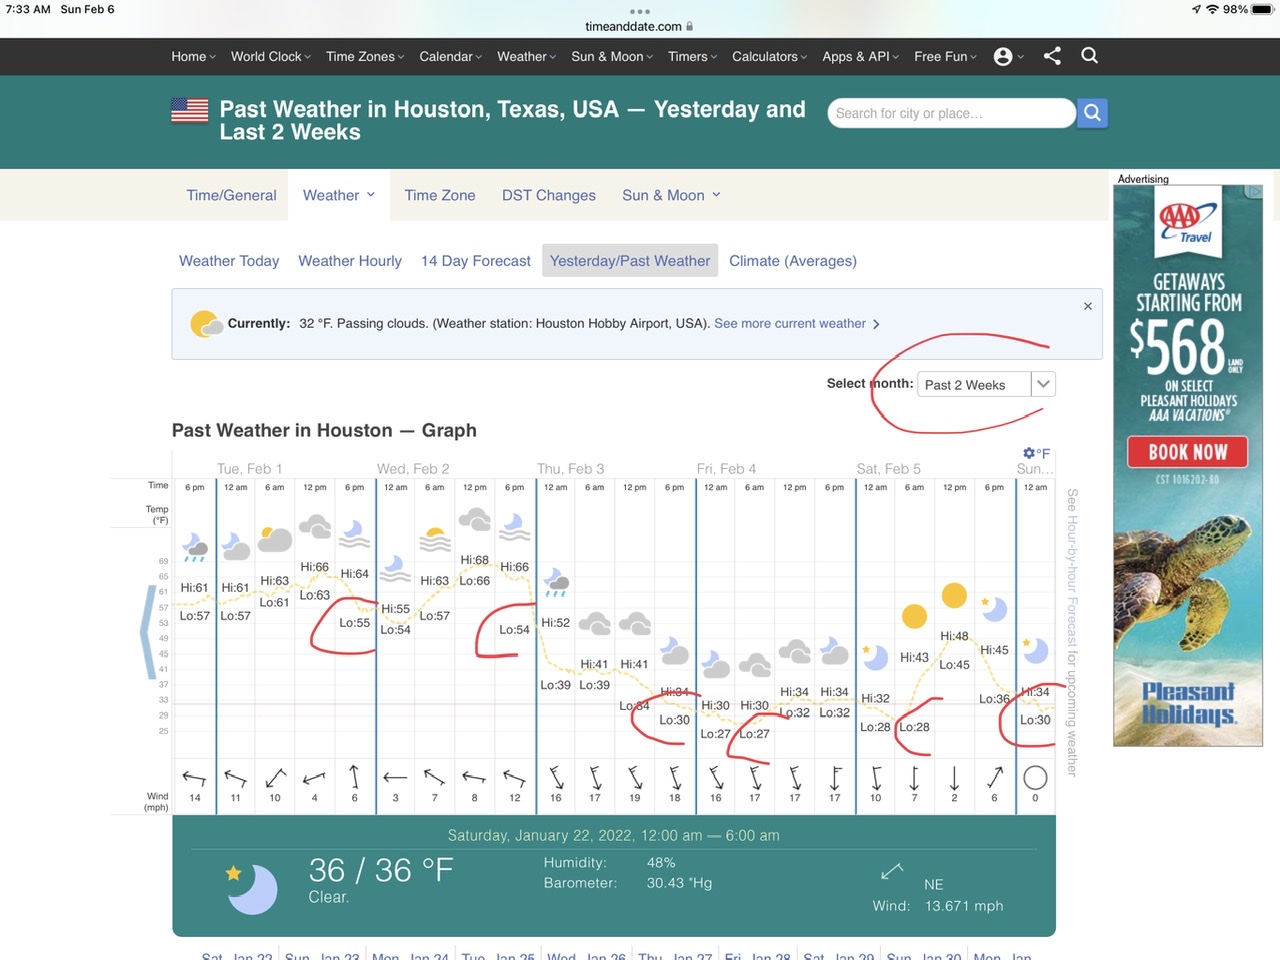Open the Climate (Averages) link
1280x960 pixels.
(792, 261)
